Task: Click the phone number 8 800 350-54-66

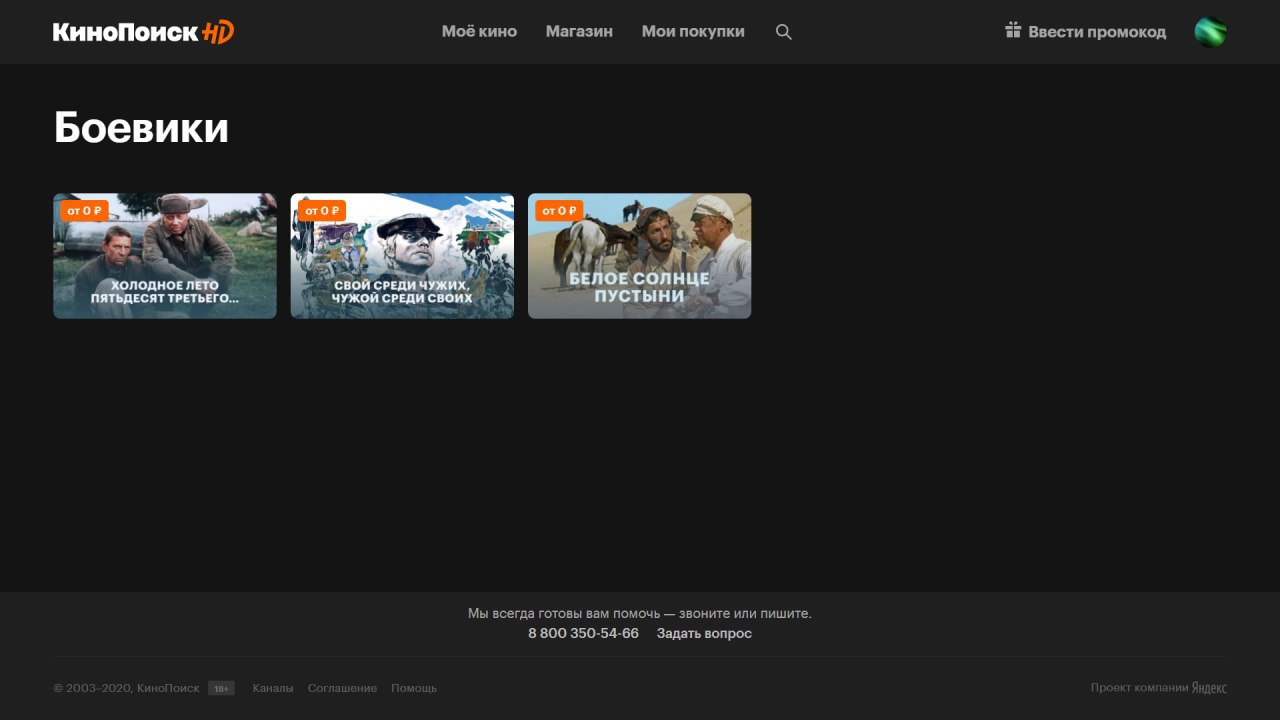Action: pos(583,634)
